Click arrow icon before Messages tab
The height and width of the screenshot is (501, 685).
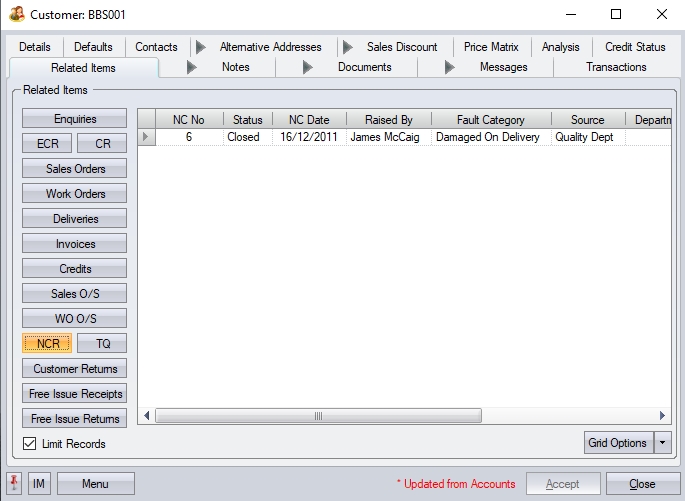pyautogui.click(x=449, y=68)
